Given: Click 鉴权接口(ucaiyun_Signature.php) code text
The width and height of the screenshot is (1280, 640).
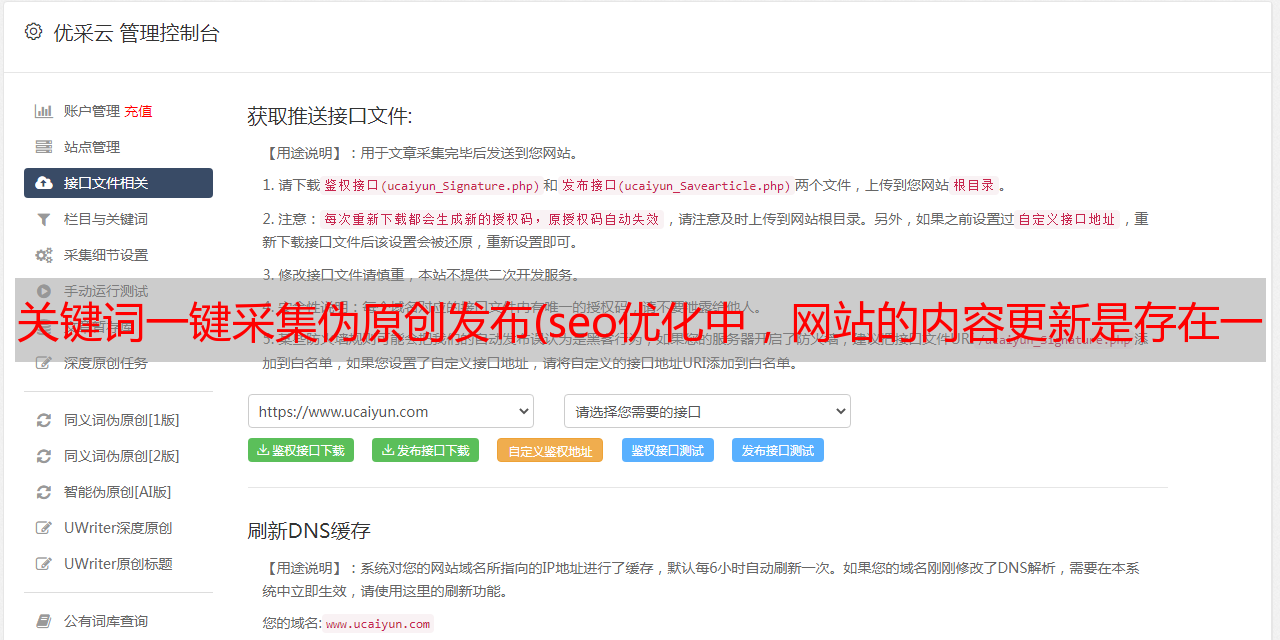Looking at the screenshot, I should click(431, 185).
